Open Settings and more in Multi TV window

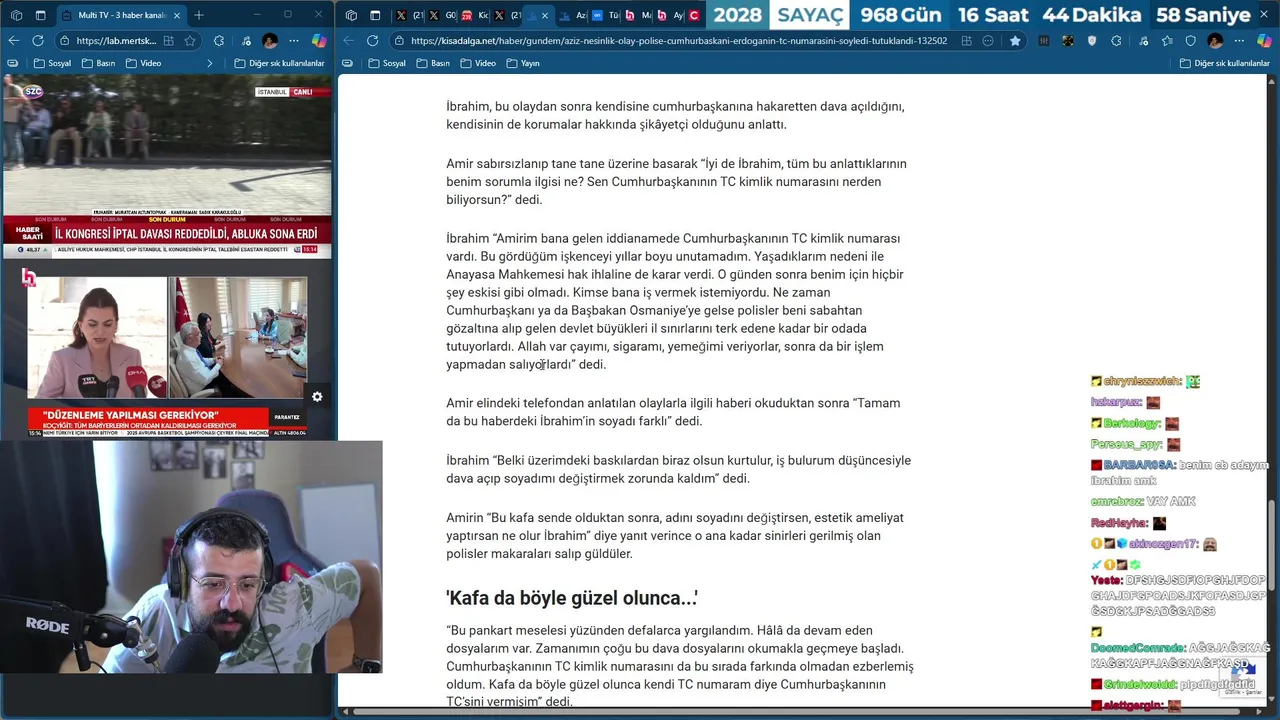point(295,41)
